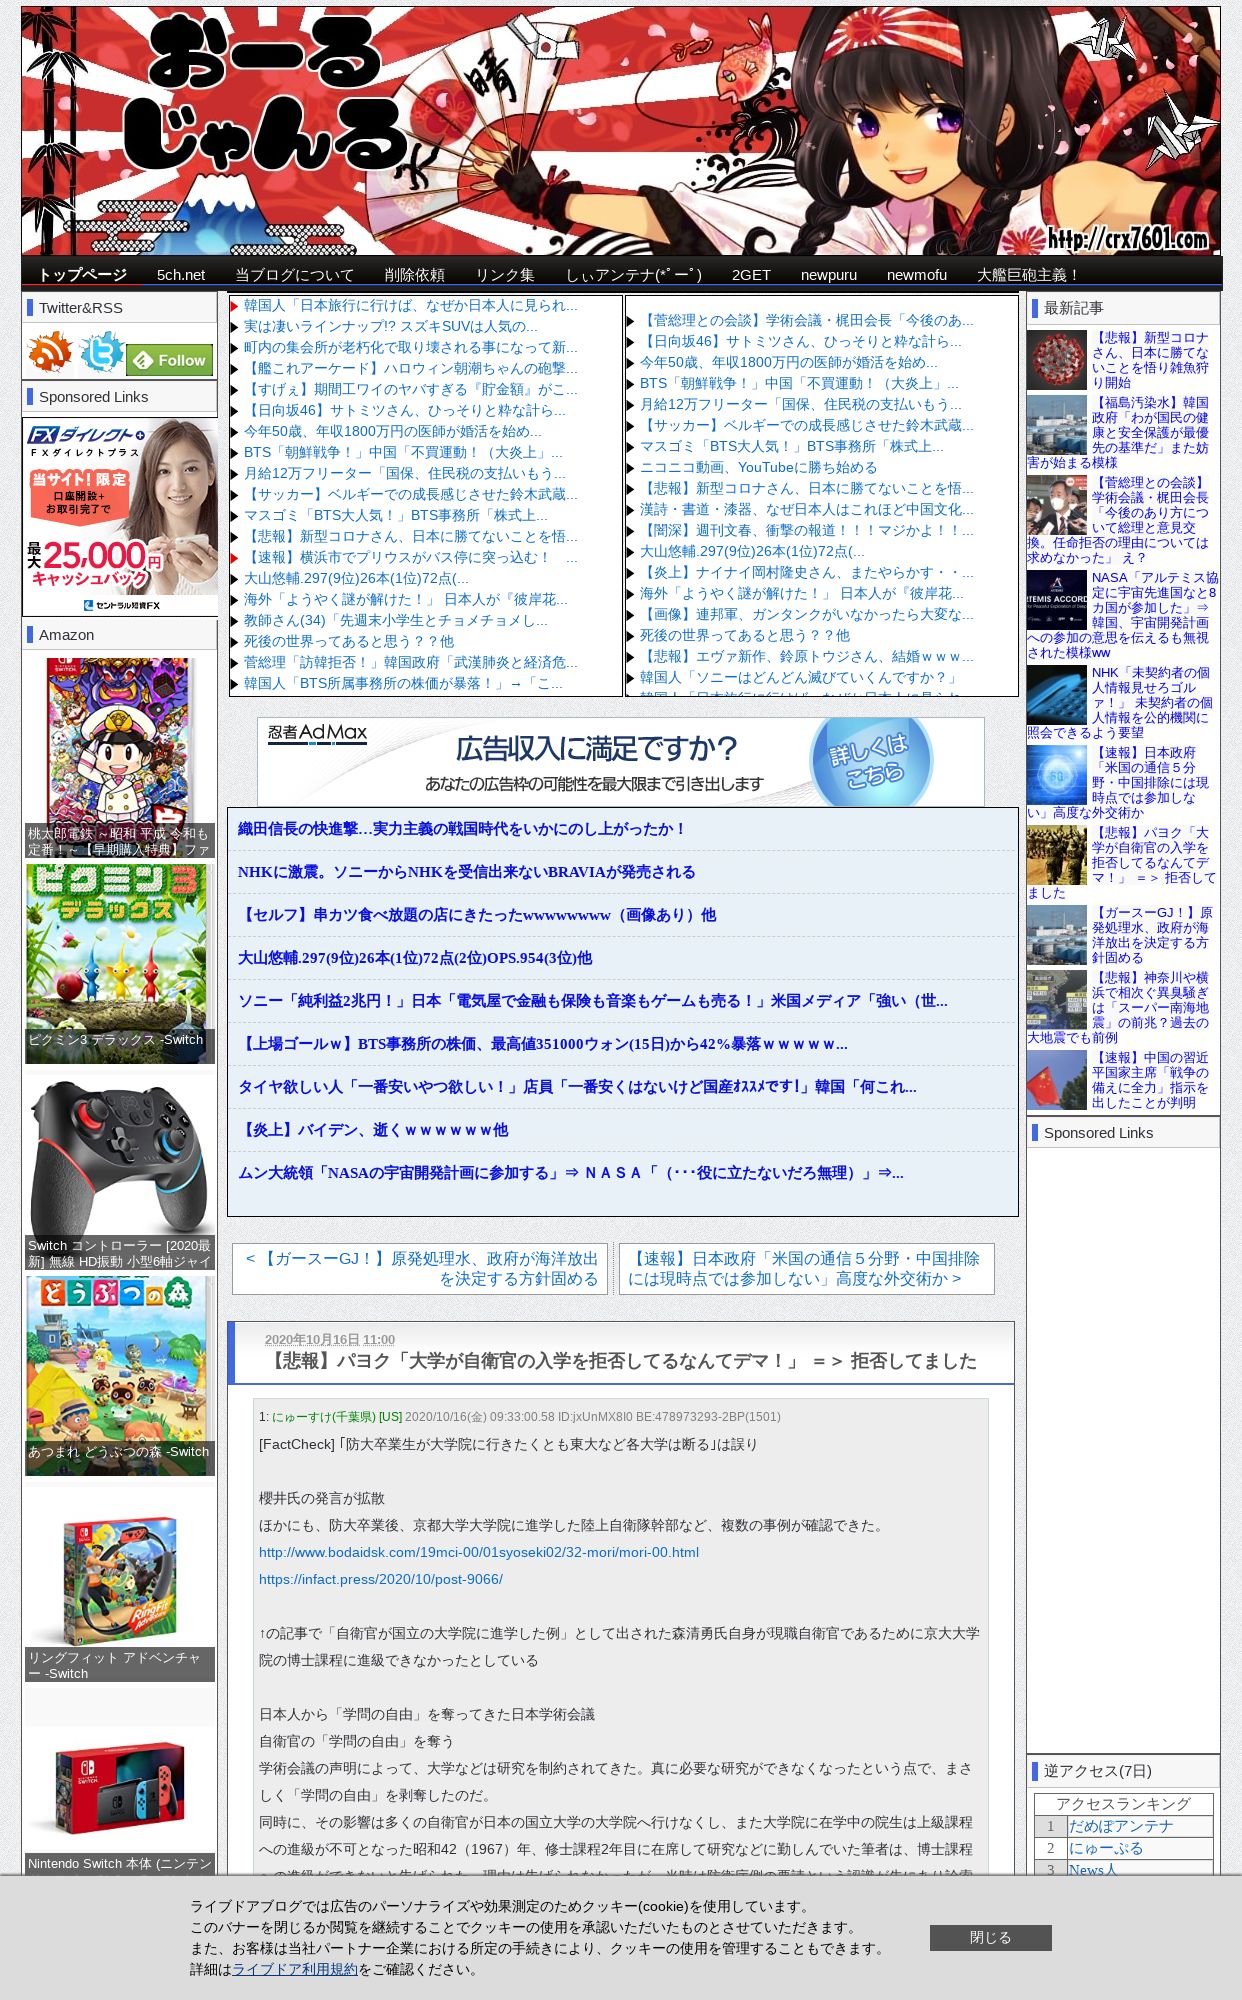Open 桃太郎電鉄 Amazon product image
This screenshot has width=1242, height=2000.
click(119, 757)
